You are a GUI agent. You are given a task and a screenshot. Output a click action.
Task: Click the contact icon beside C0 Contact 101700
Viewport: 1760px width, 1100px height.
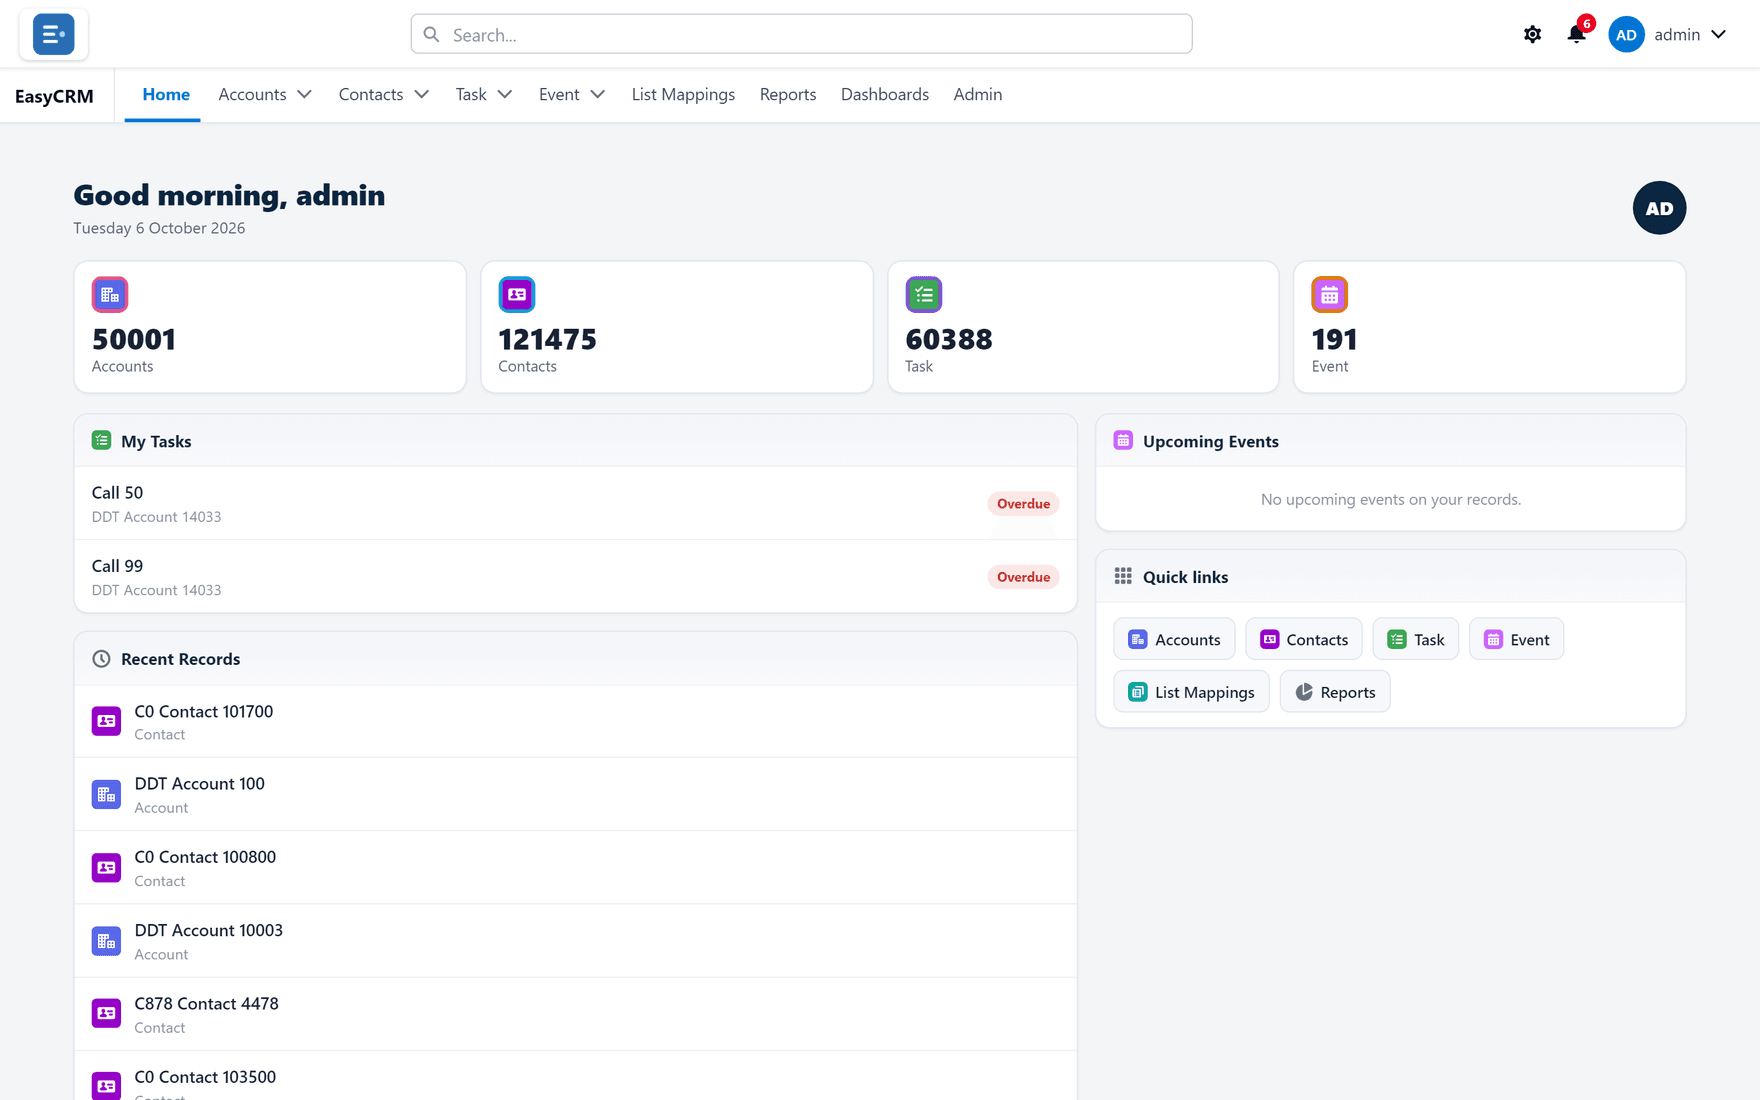pyautogui.click(x=106, y=721)
